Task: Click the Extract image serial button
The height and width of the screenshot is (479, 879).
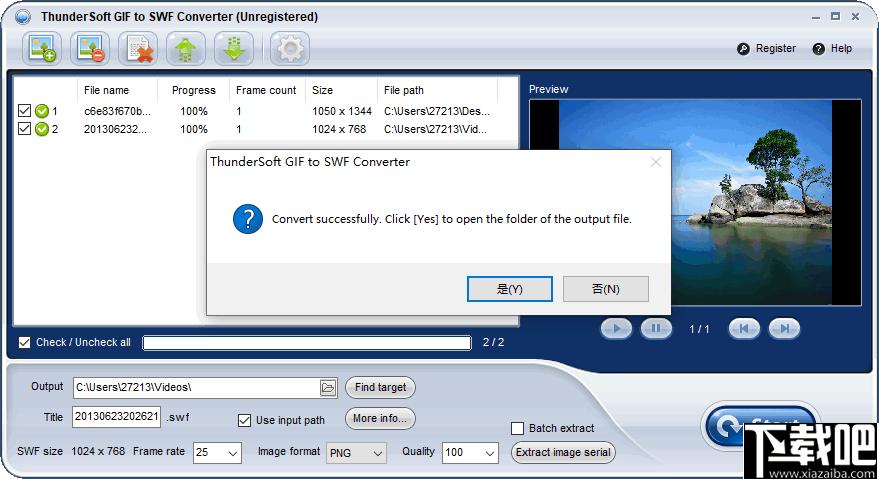Action: (x=563, y=453)
